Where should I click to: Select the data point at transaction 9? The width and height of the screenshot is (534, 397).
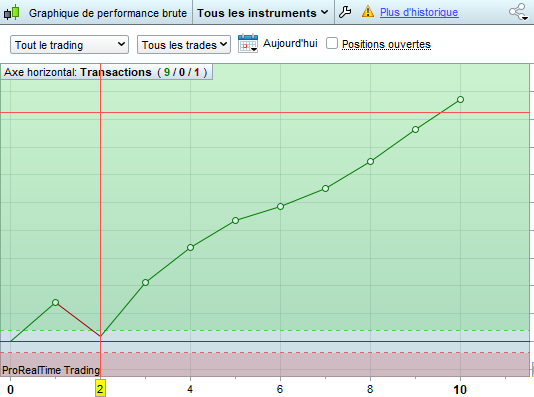(x=415, y=129)
